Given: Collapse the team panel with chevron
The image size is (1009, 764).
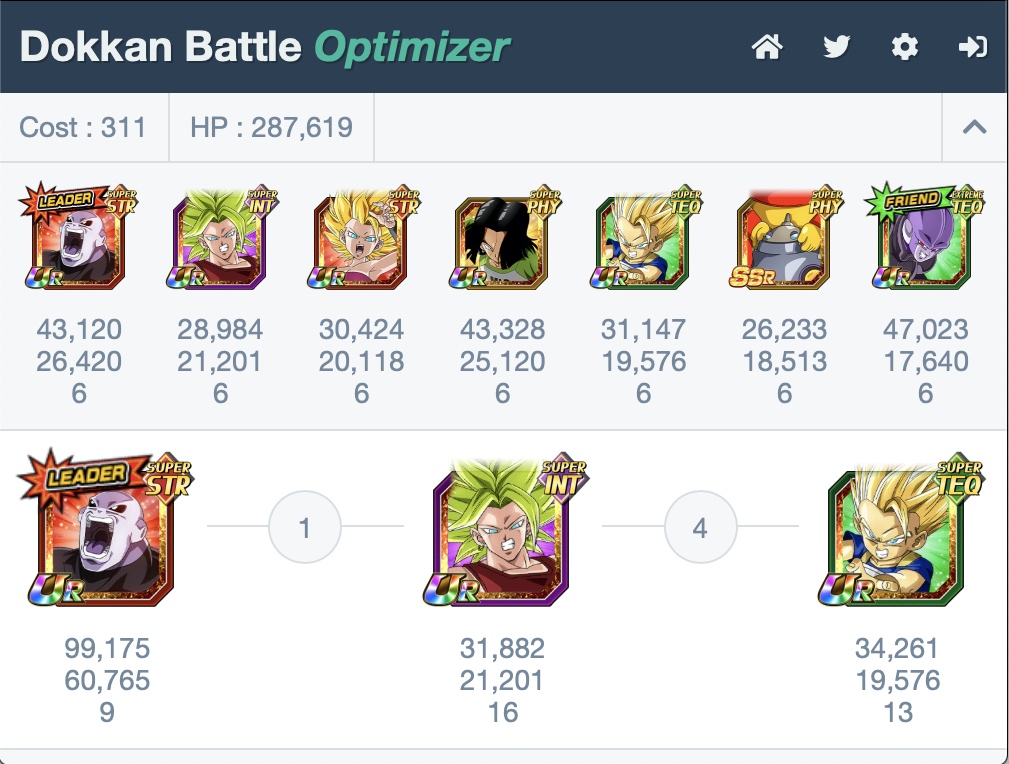Looking at the screenshot, I should pos(974,127).
